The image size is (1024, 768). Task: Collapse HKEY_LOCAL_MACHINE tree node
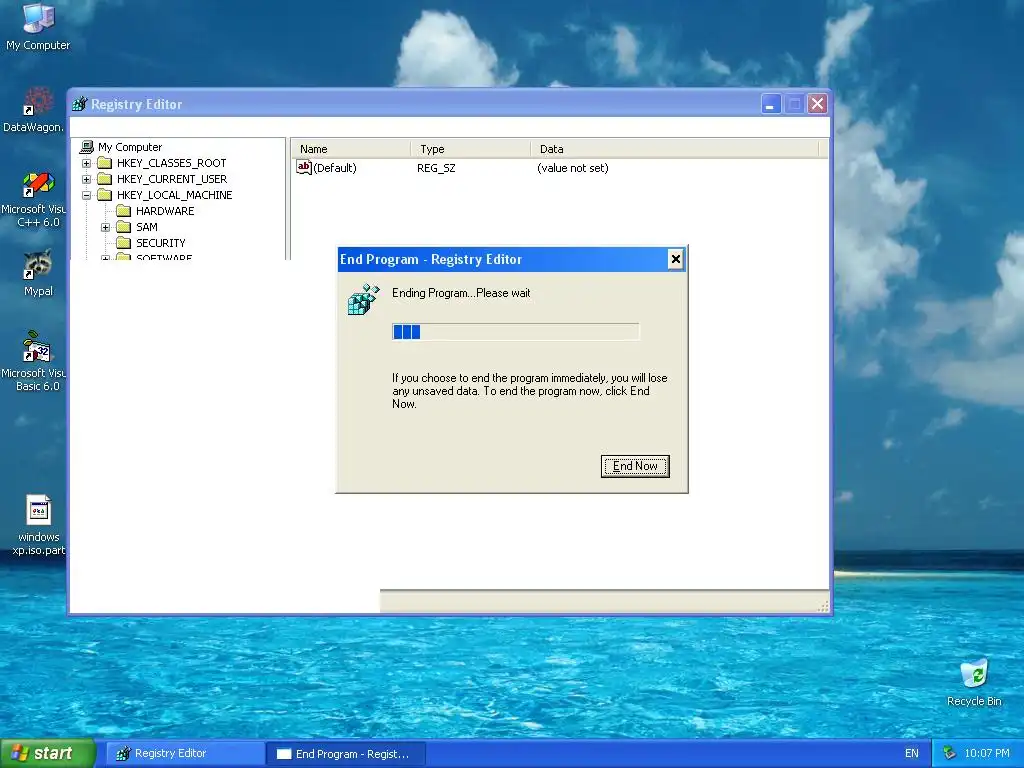click(x=86, y=195)
